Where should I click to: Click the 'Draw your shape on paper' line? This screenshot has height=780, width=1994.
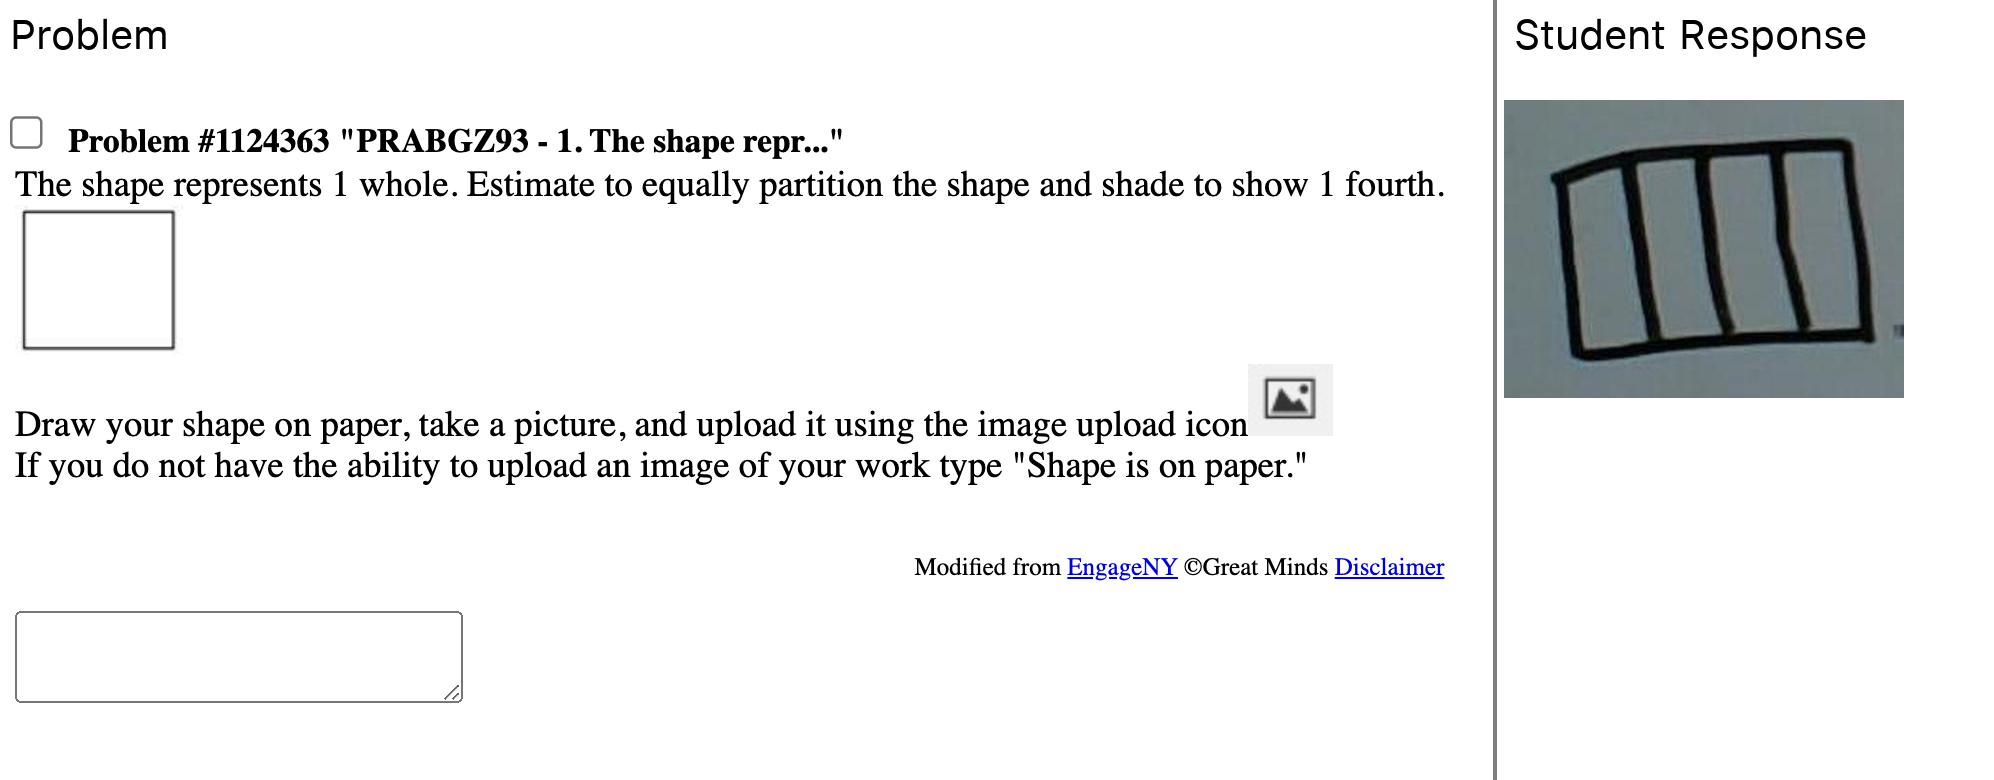click(630, 425)
